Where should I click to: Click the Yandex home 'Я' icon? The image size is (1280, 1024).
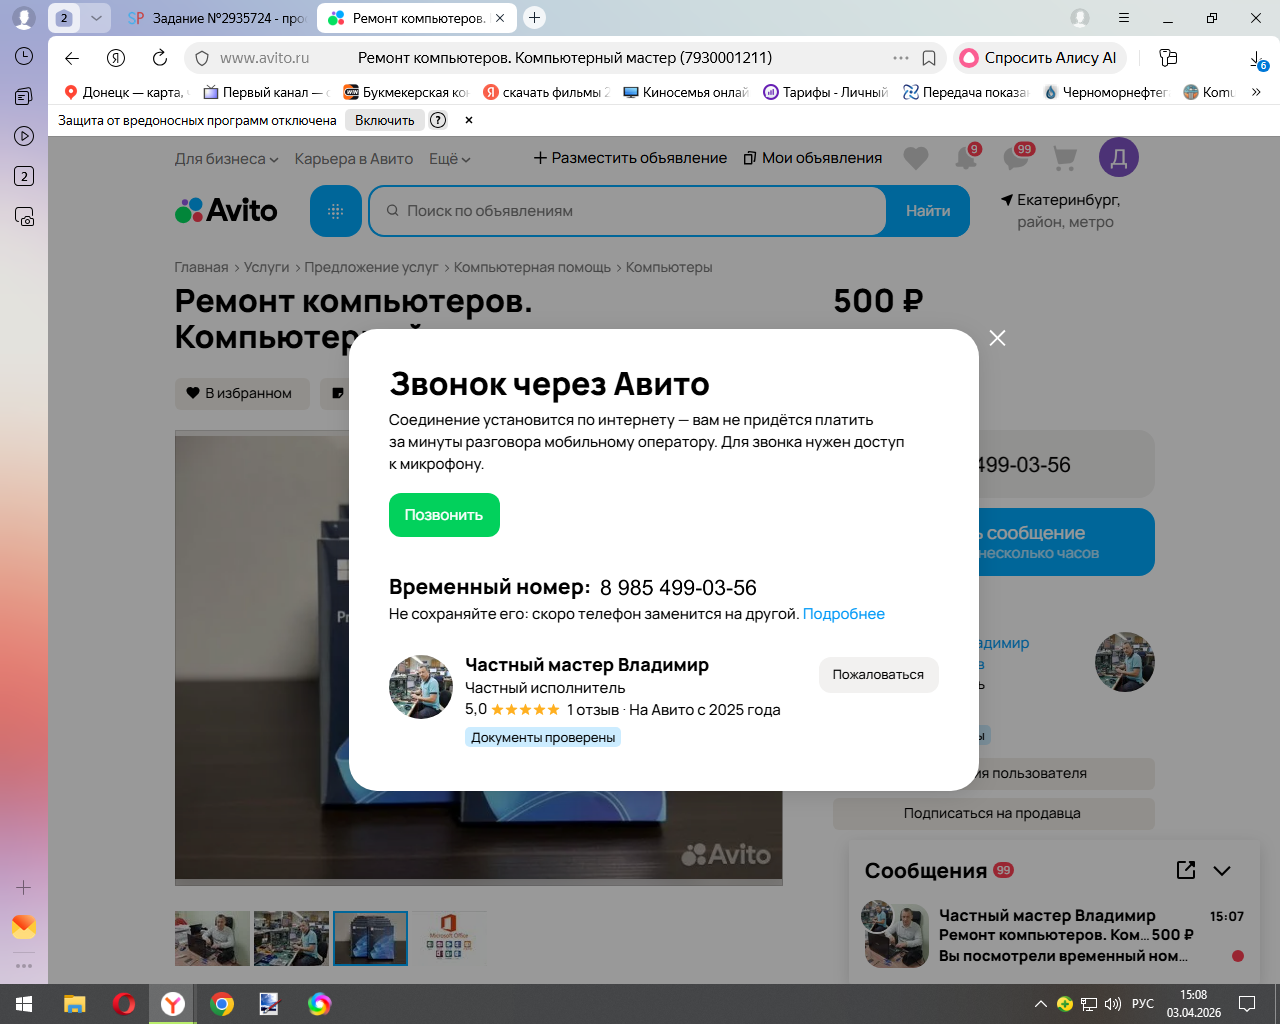pos(116,58)
